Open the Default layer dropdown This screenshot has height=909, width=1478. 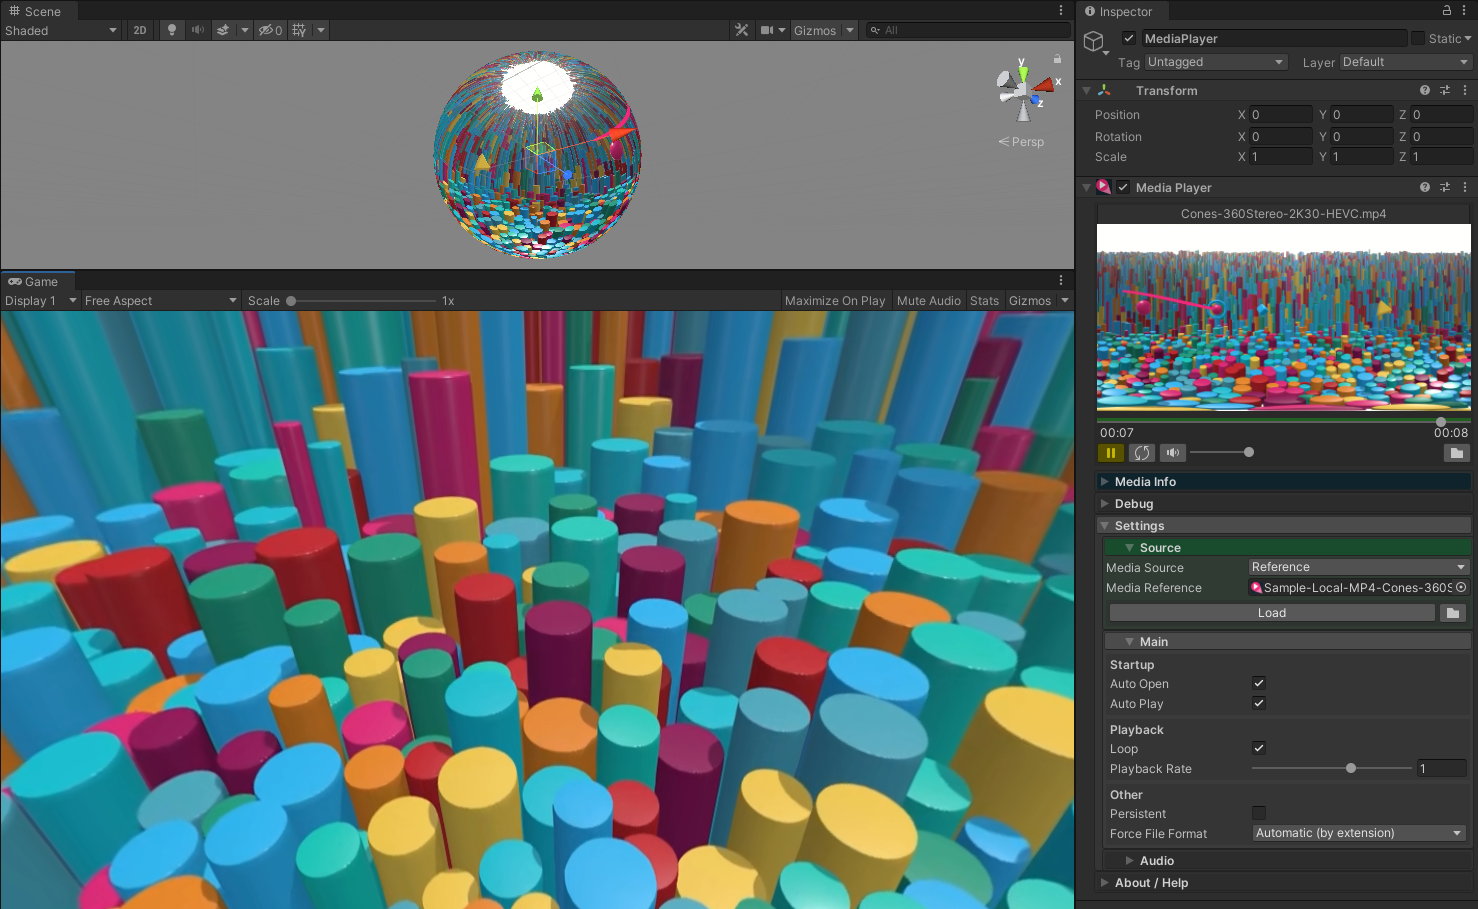coord(1406,62)
